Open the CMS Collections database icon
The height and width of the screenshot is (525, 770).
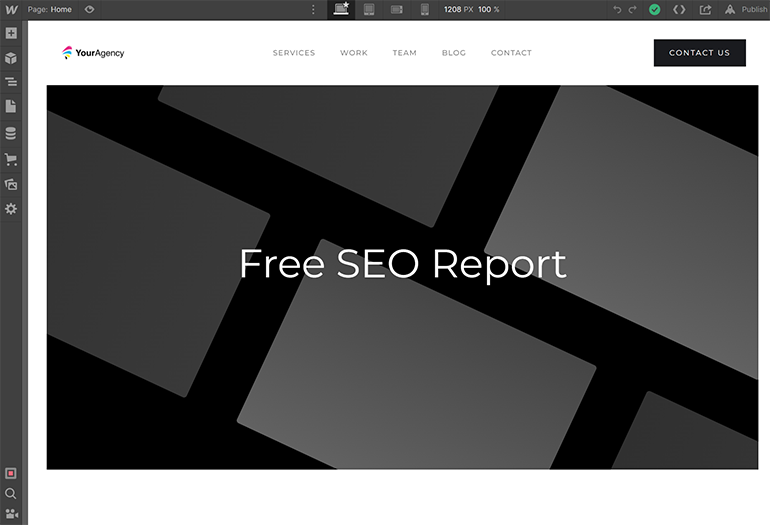click(x=11, y=133)
